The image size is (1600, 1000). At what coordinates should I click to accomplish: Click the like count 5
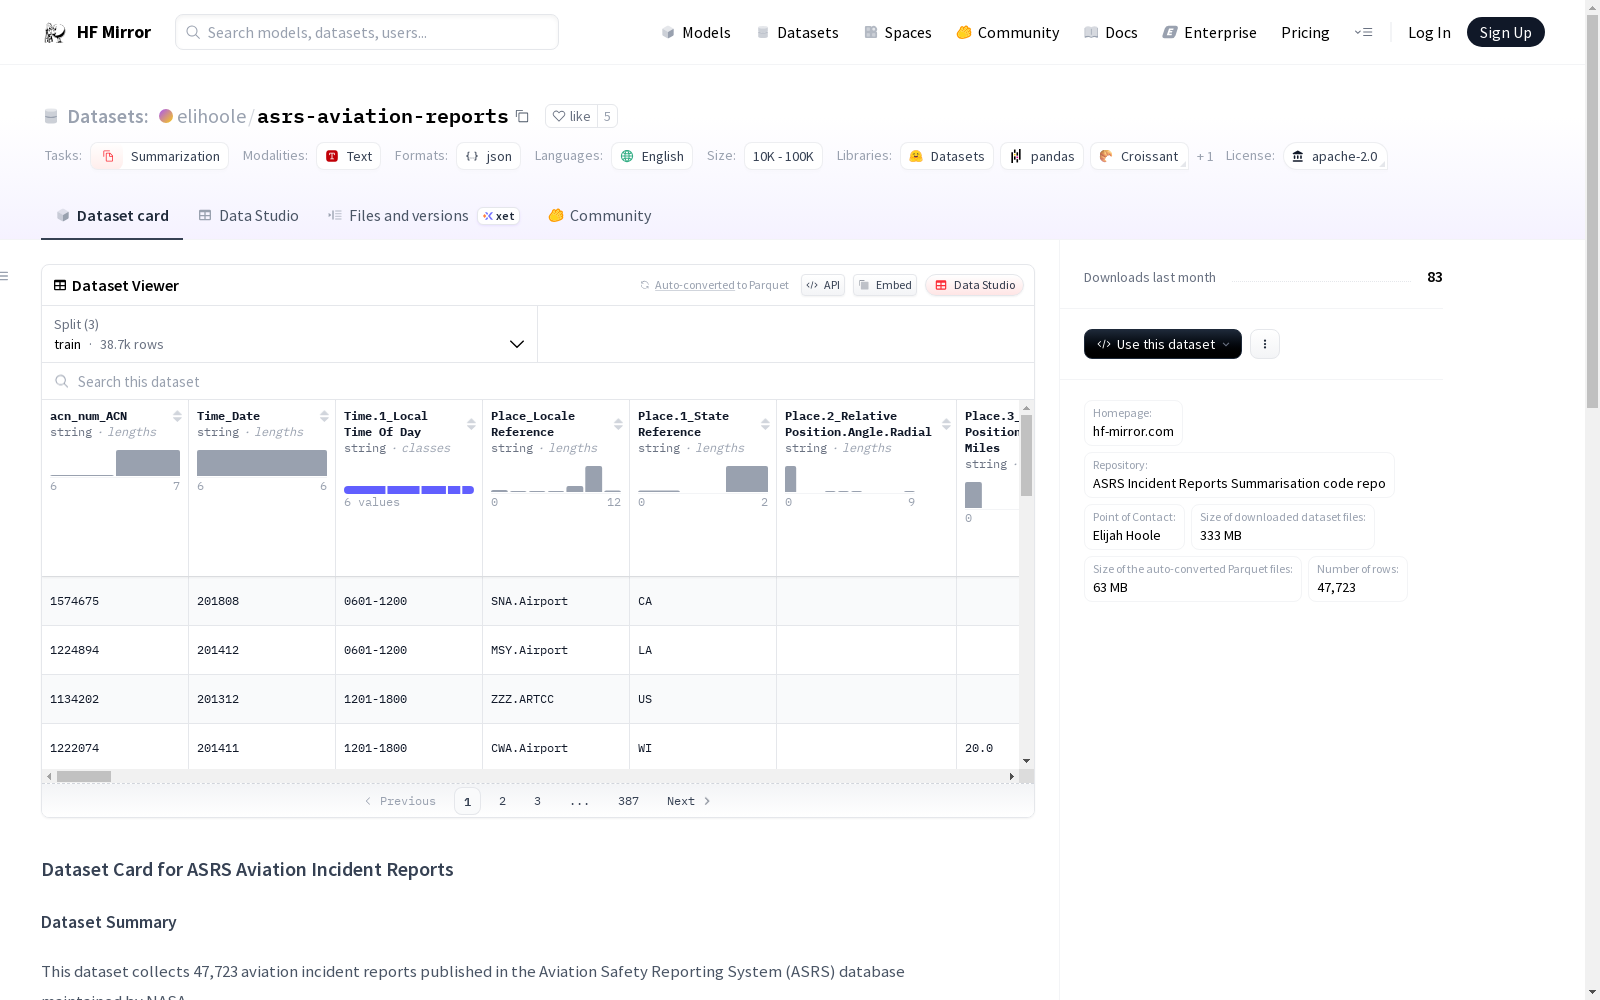coord(607,116)
